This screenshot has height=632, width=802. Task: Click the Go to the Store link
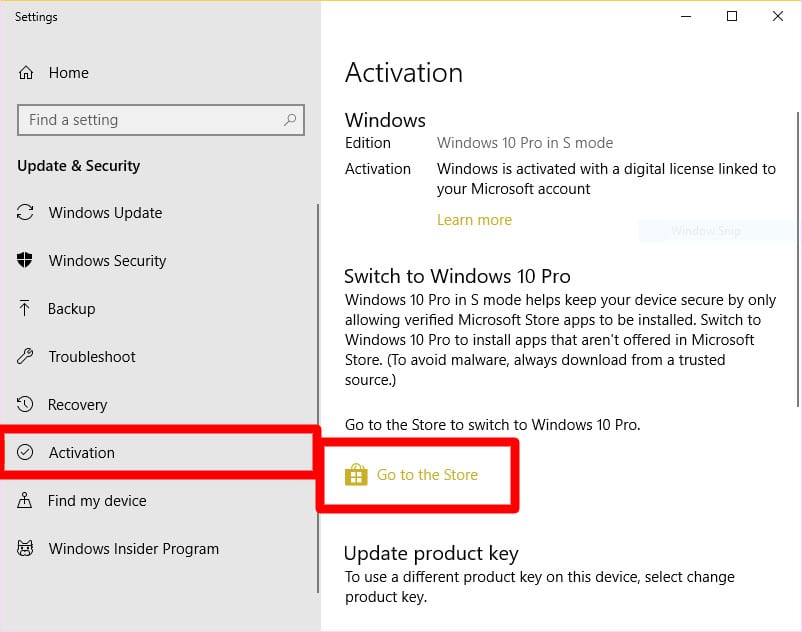(427, 475)
